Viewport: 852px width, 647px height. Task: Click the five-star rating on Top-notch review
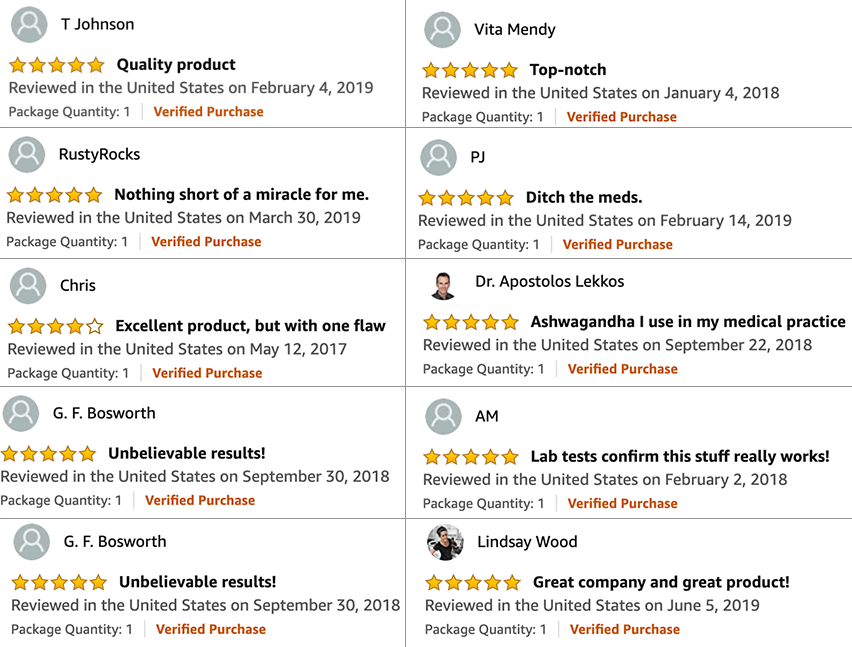click(x=470, y=70)
